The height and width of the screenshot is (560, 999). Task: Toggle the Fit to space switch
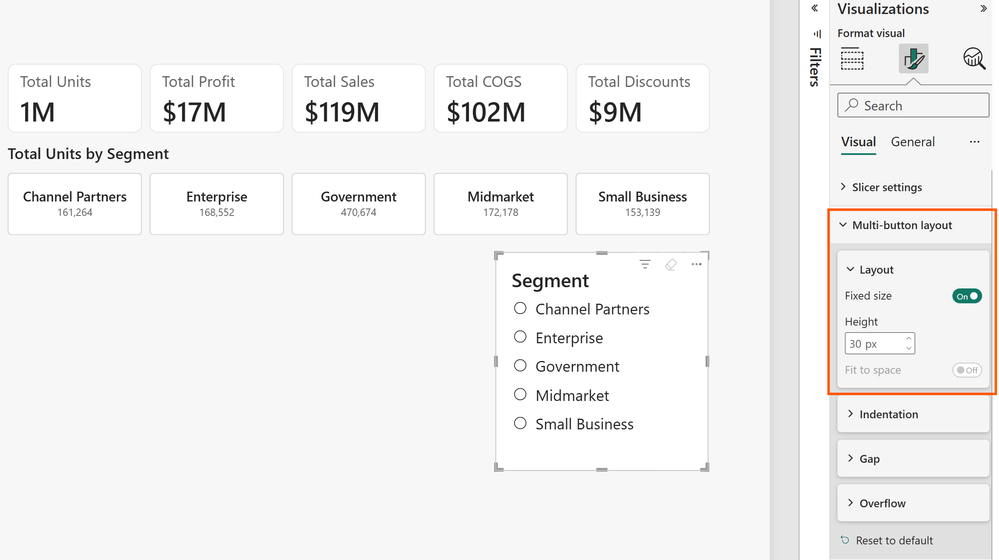tap(967, 370)
